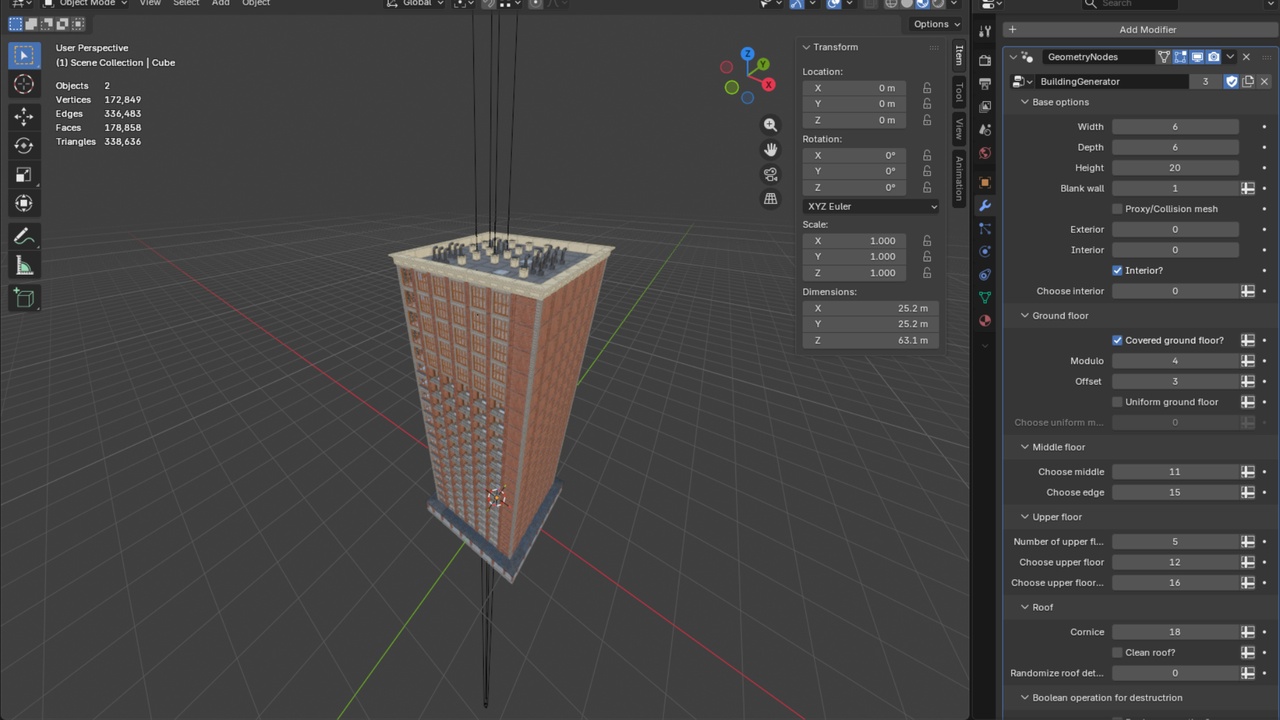Open Output properties tab

coord(985,84)
